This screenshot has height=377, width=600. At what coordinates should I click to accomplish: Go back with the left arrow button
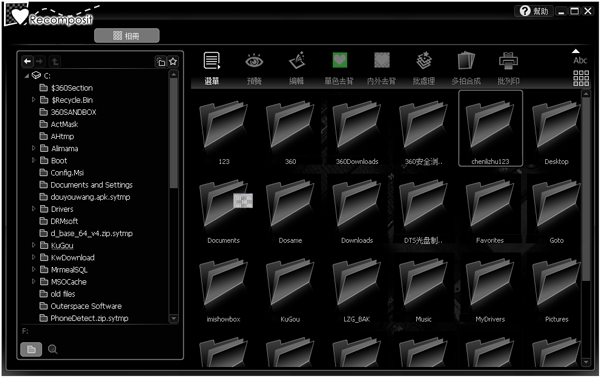pos(27,61)
